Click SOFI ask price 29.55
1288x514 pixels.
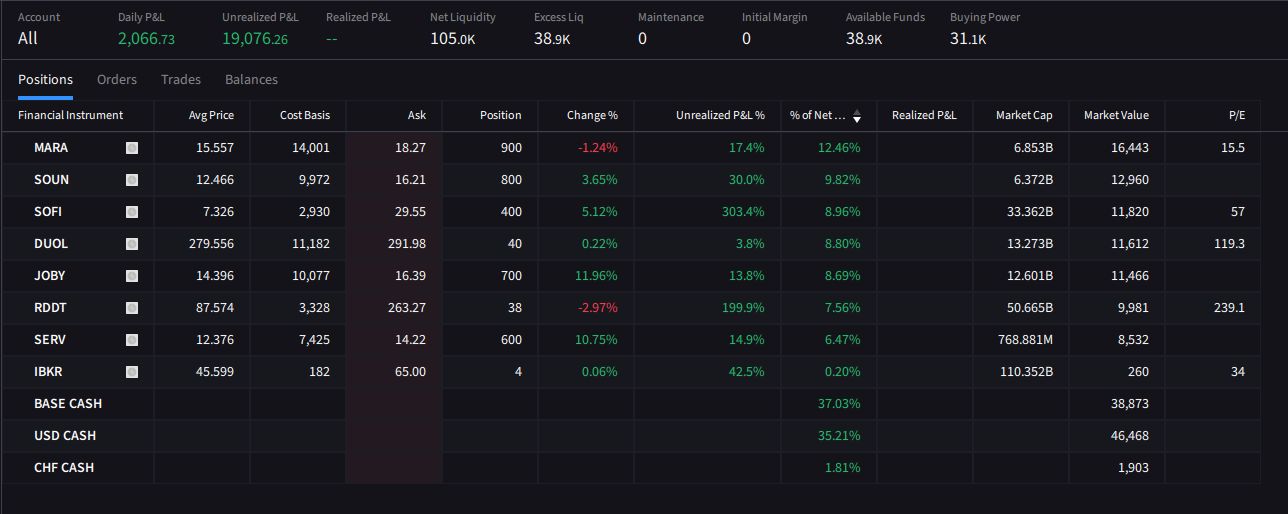click(411, 212)
